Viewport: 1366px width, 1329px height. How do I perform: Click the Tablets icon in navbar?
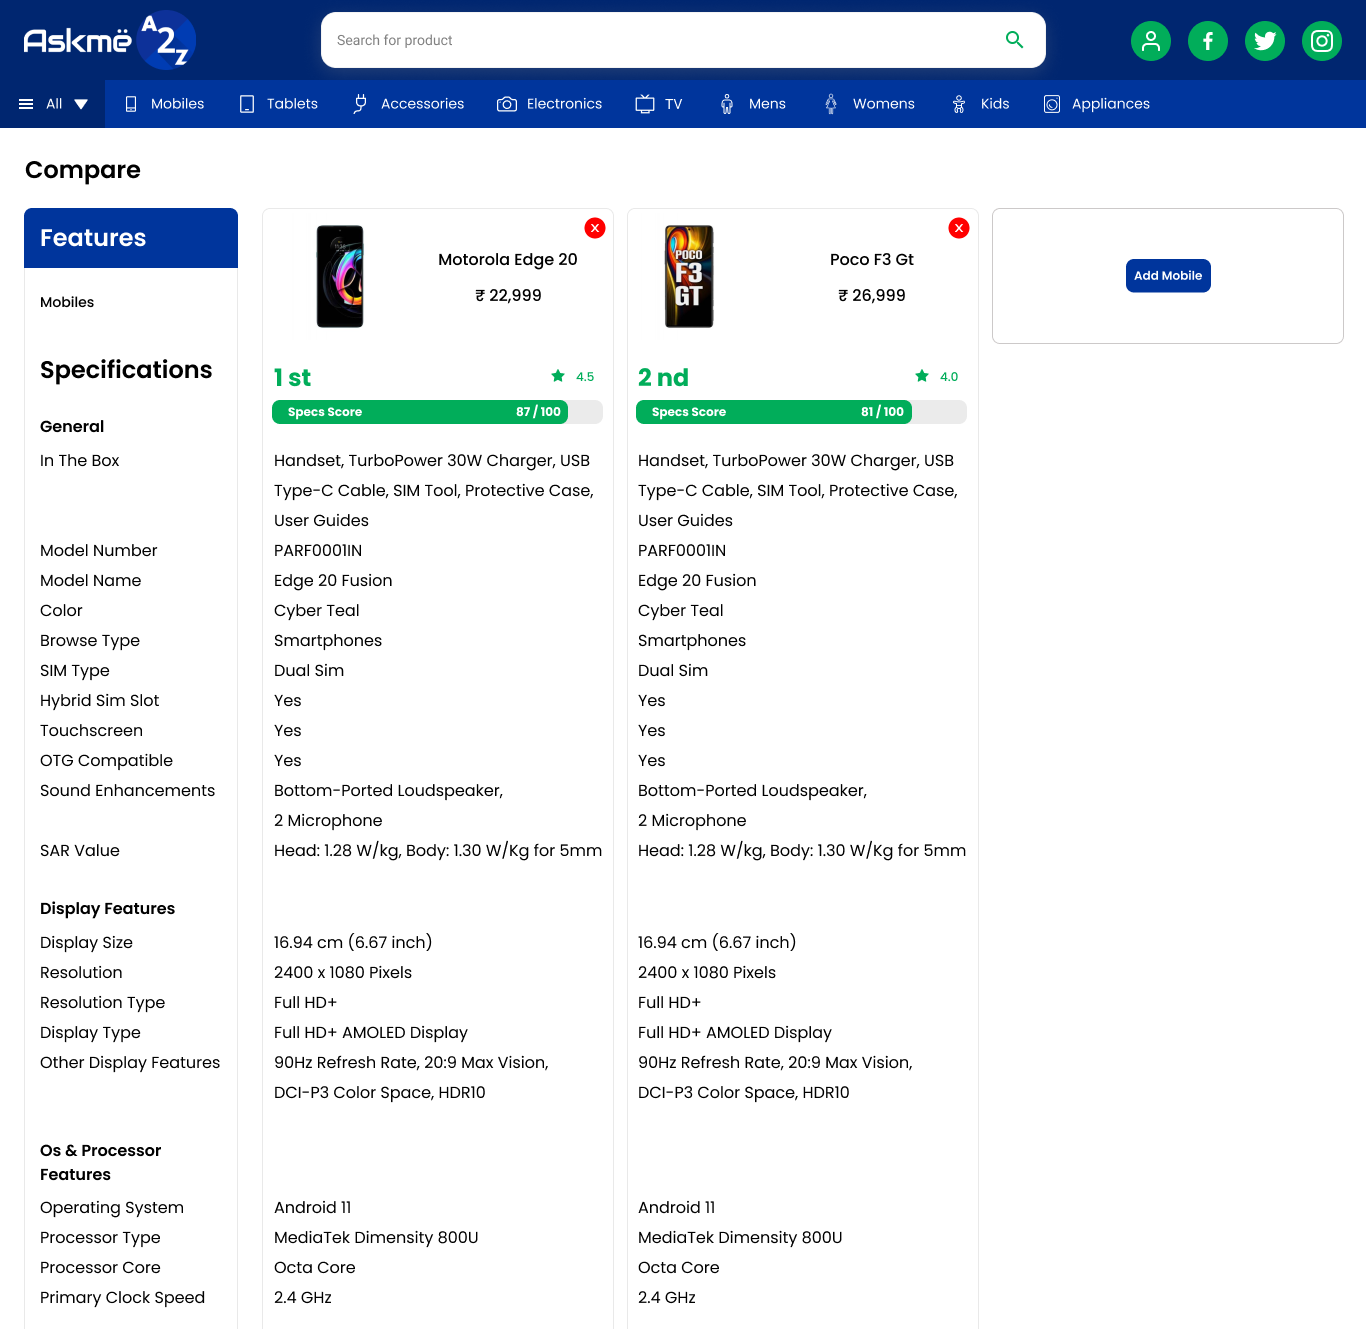pyautogui.click(x=247, y=104)
